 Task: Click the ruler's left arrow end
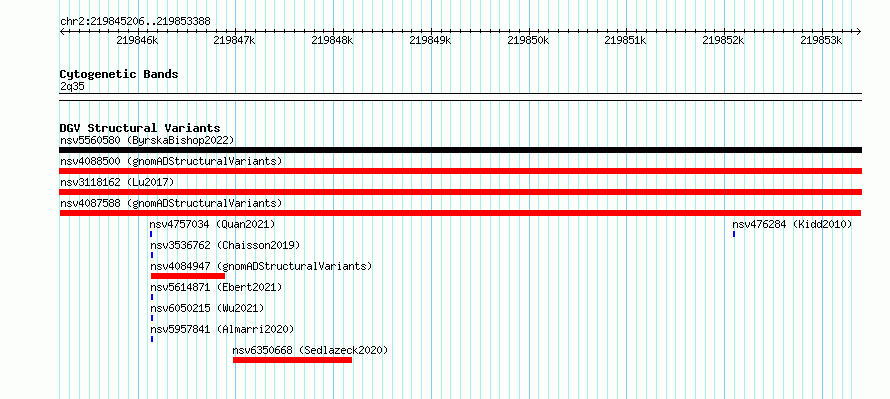pos(62,31)
